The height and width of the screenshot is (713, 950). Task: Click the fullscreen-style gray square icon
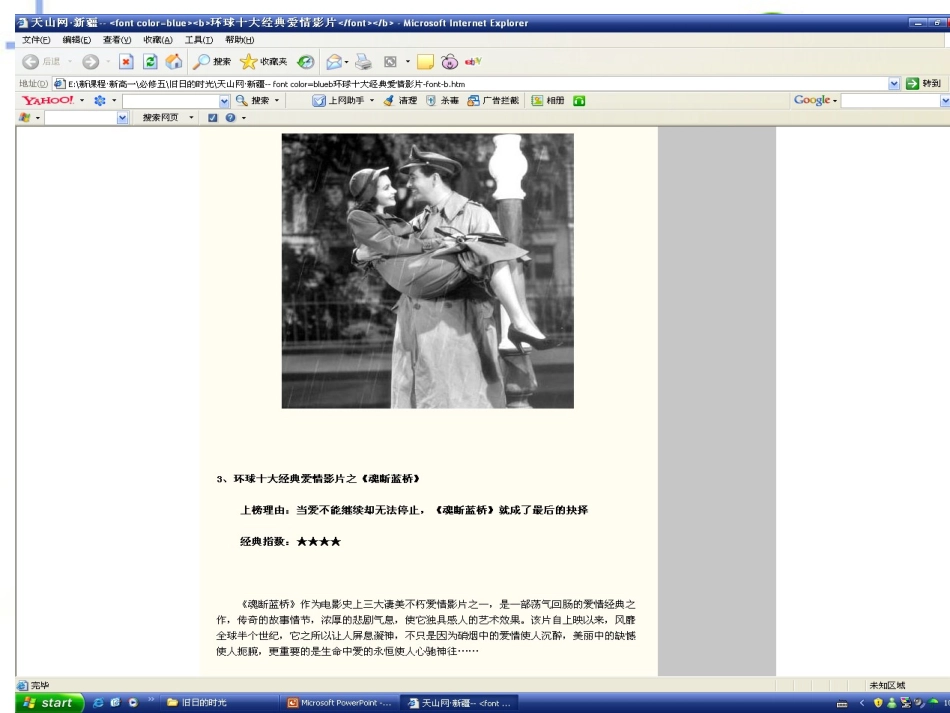(x=390, y=62)
